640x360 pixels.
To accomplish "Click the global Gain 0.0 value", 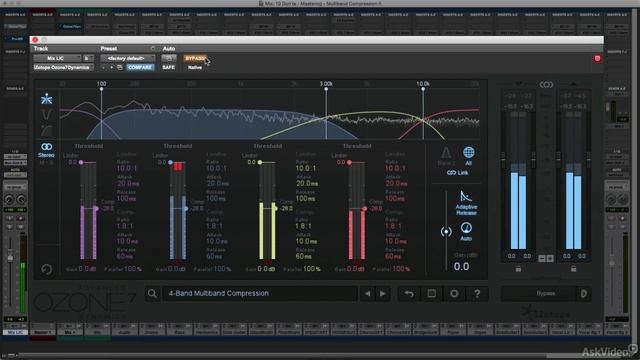I will point(461,267).
